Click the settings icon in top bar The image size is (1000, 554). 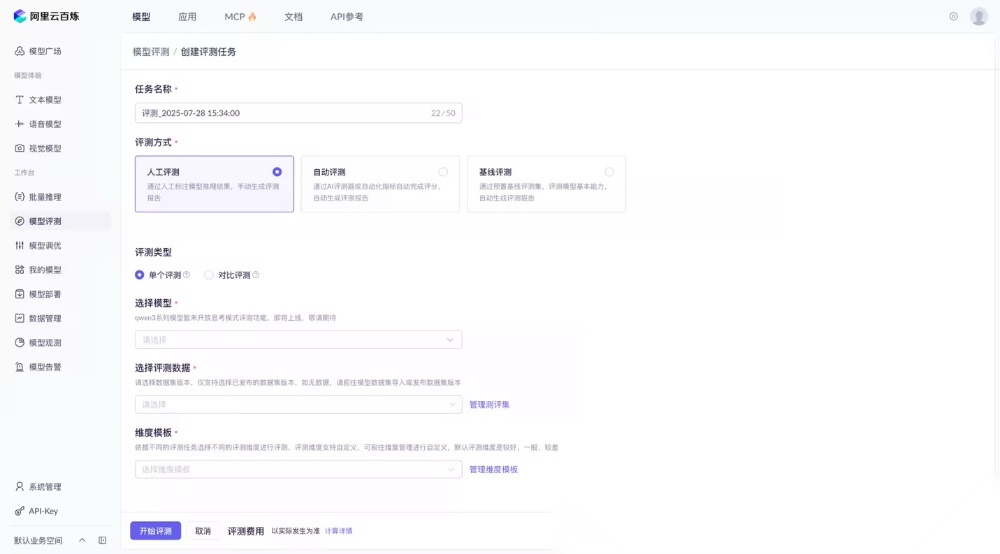point(953,17)
